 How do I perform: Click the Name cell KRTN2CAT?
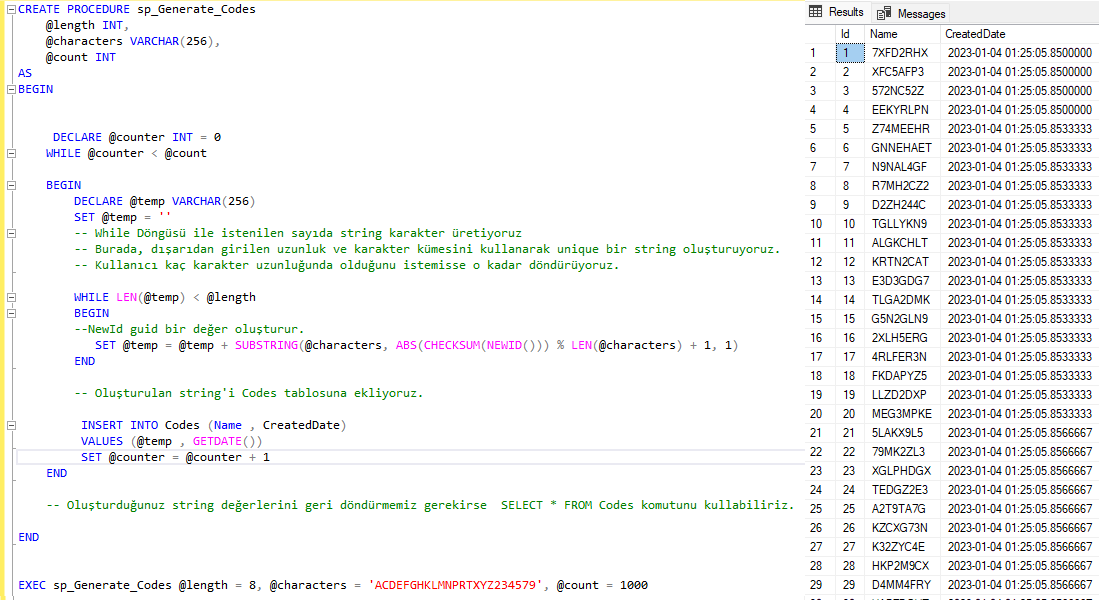click(x=901, y=261)
